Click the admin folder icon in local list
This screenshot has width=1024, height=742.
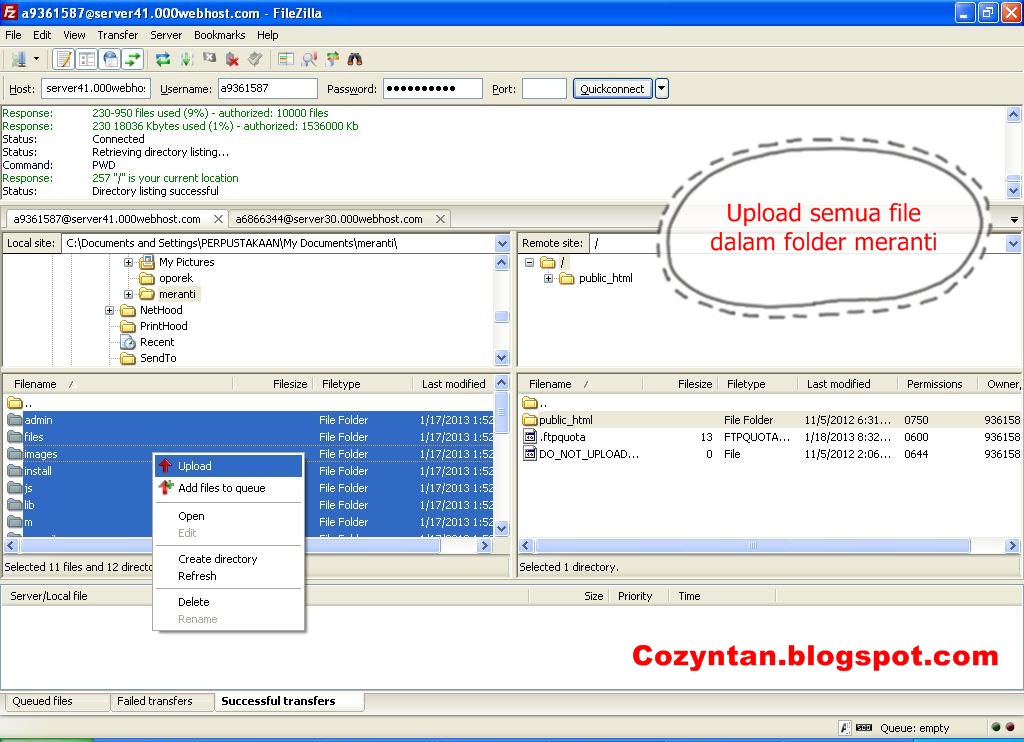pyautogui.click(x=14, y=420)
